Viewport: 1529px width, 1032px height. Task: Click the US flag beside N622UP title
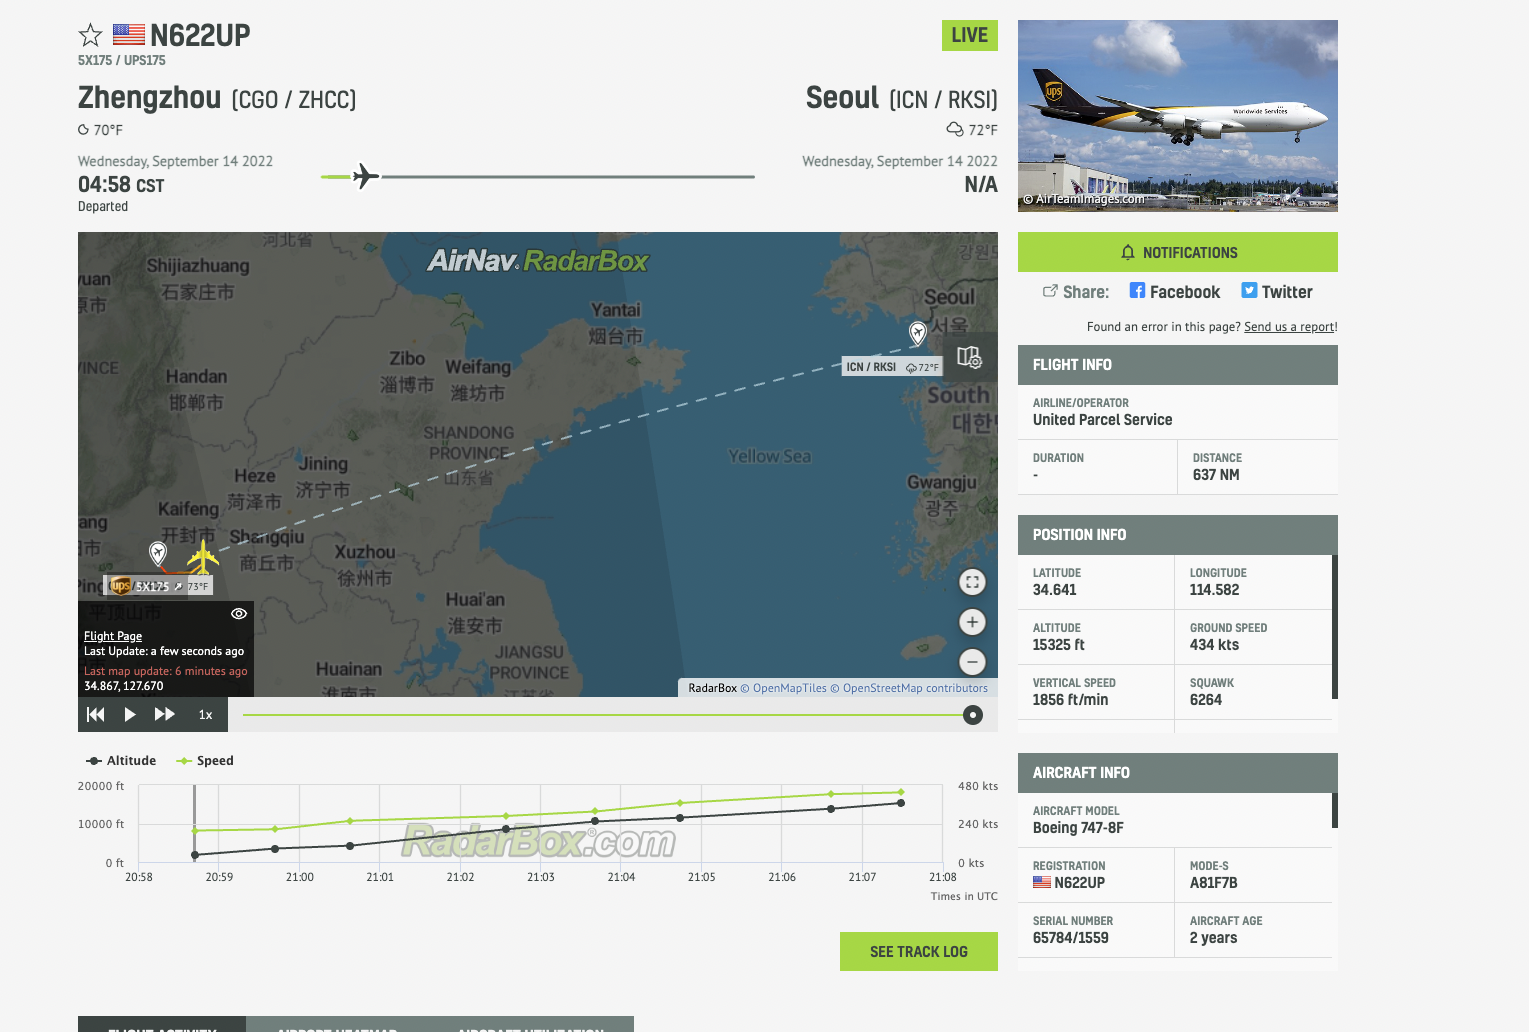(x=129, y=35)
